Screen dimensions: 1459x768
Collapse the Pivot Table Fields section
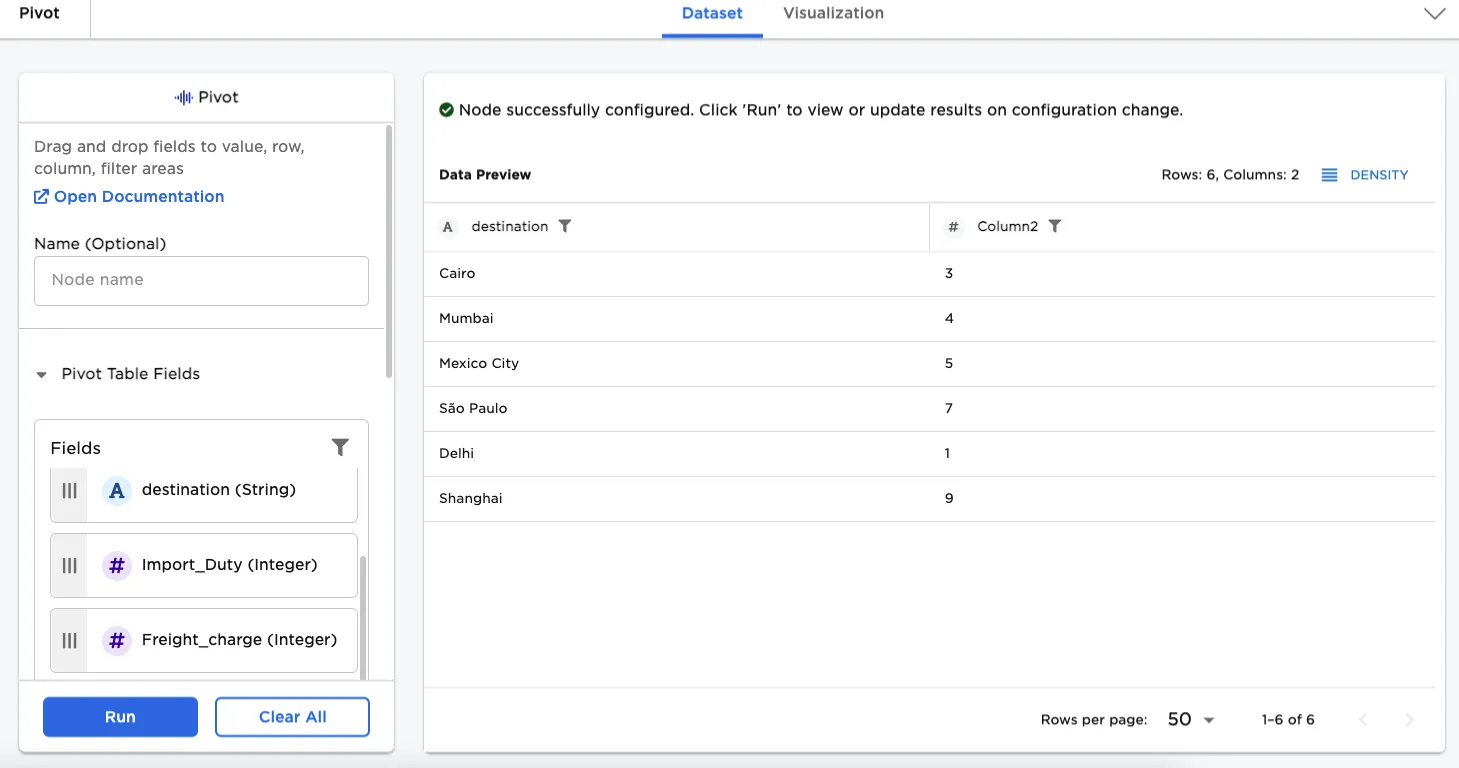[x=42, y=375]
